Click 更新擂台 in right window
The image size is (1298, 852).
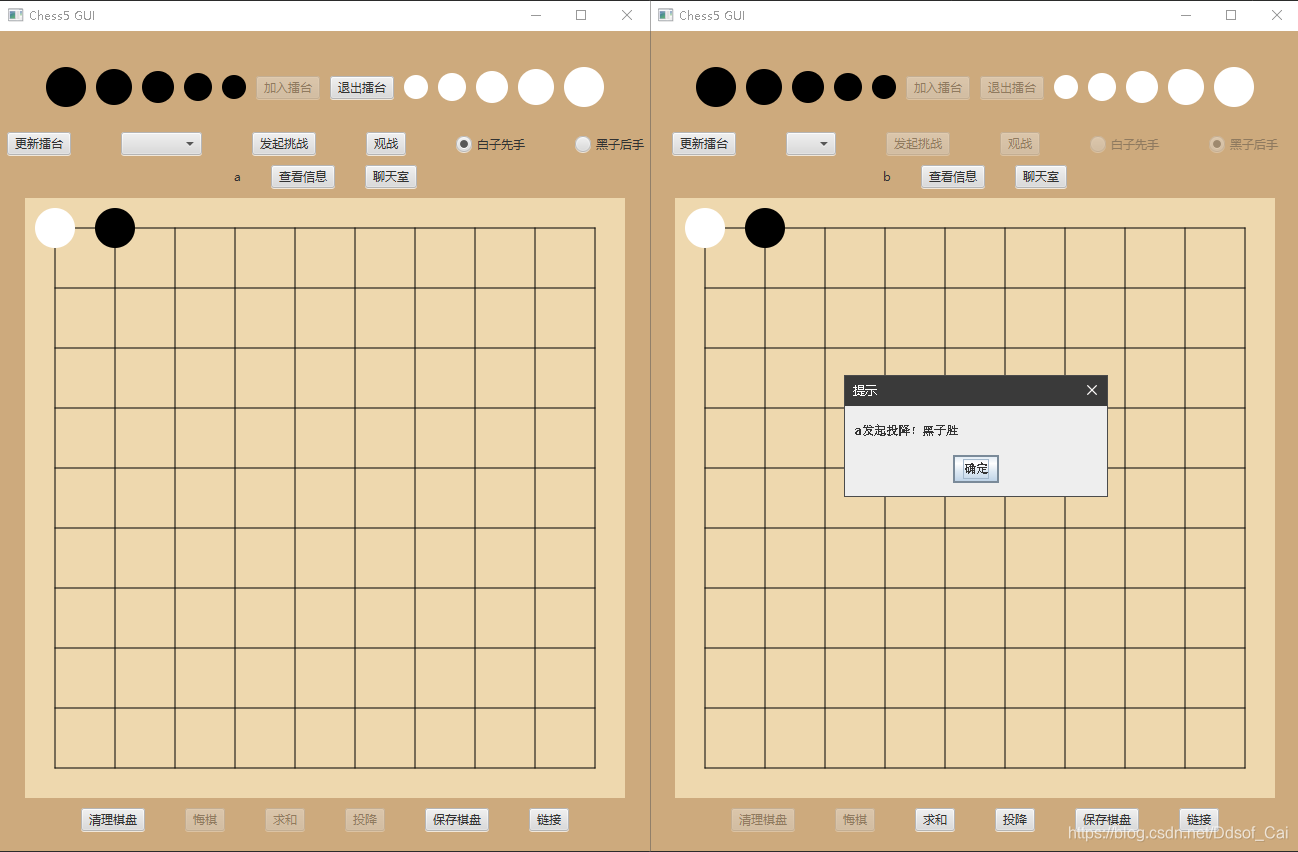coord(704,144)
